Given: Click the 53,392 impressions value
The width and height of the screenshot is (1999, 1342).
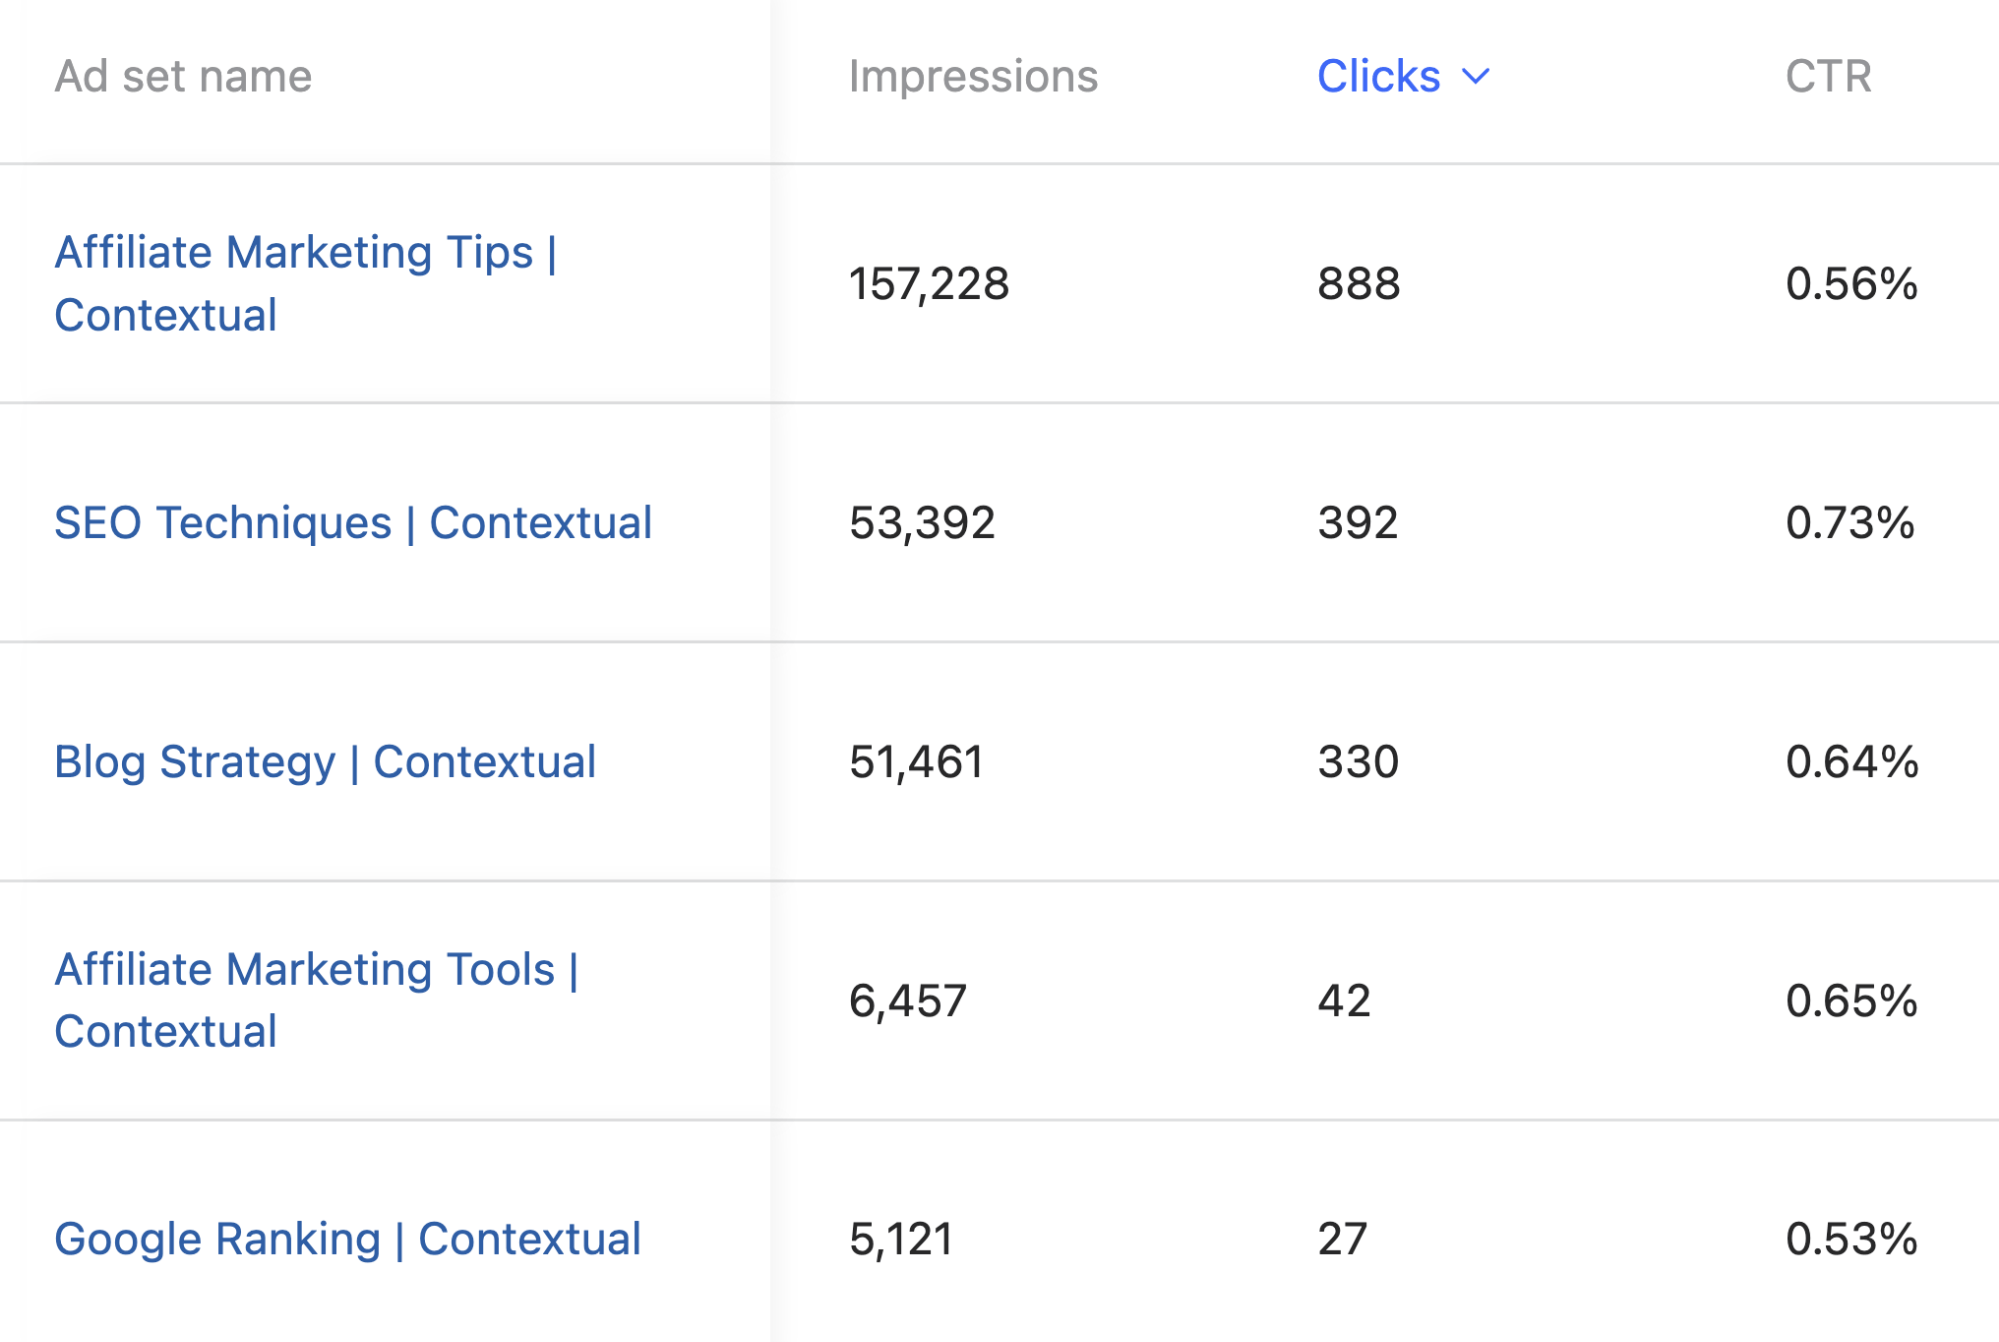Looking at the screenshot, I should [921, 522].
